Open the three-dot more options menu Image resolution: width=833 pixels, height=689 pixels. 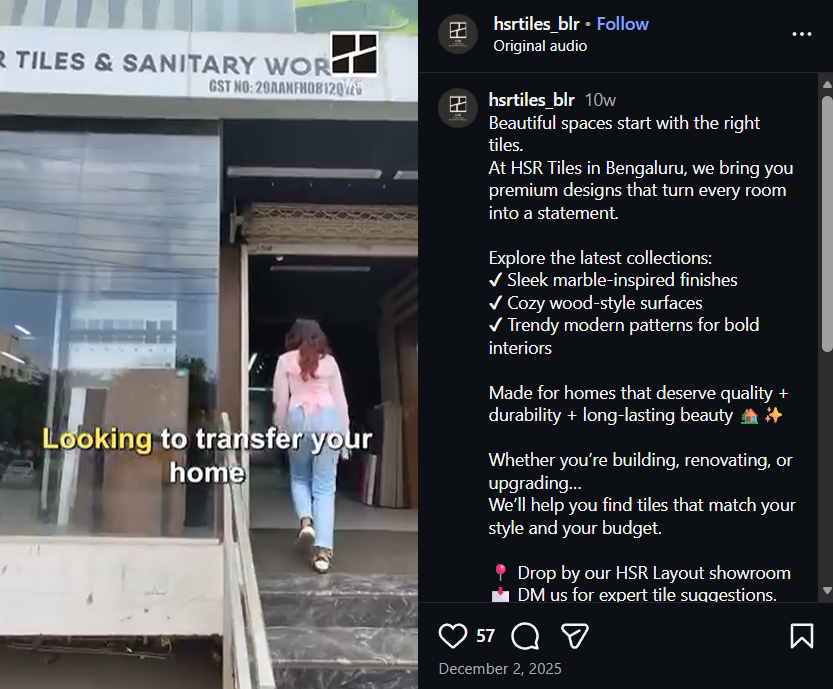coord(802,34)
